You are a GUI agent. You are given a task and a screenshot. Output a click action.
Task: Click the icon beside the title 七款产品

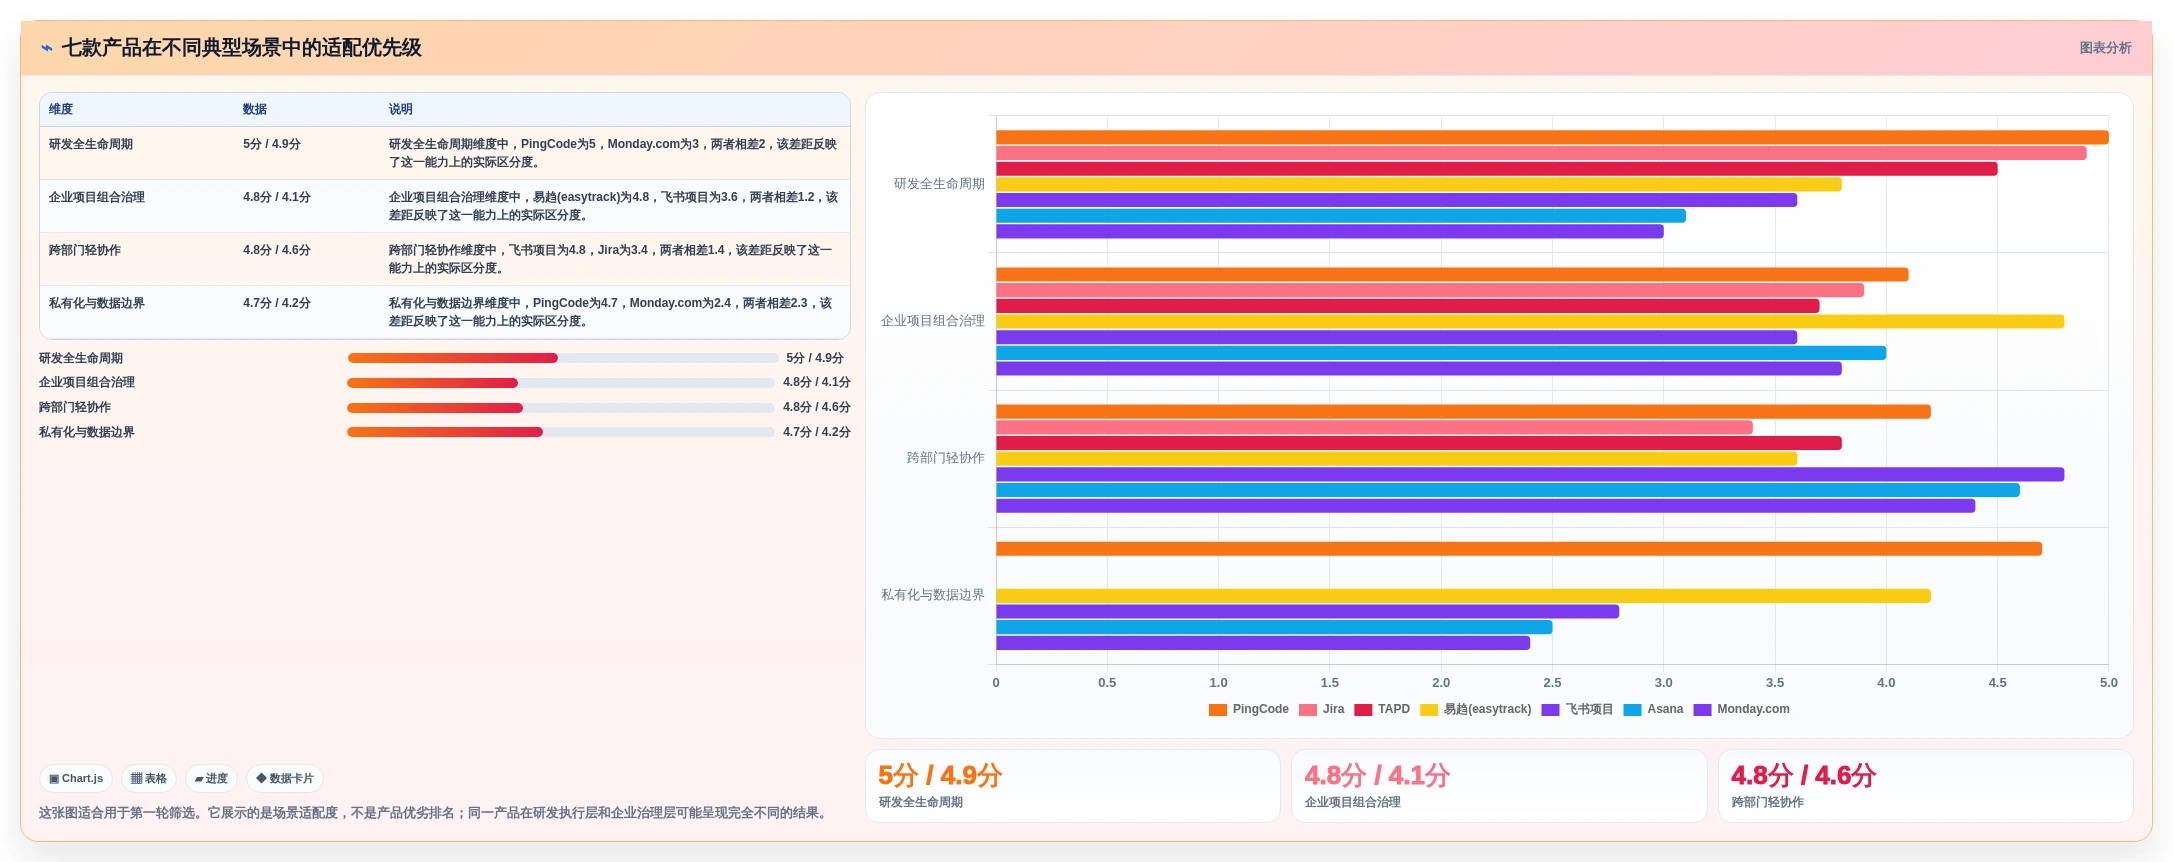47,48
